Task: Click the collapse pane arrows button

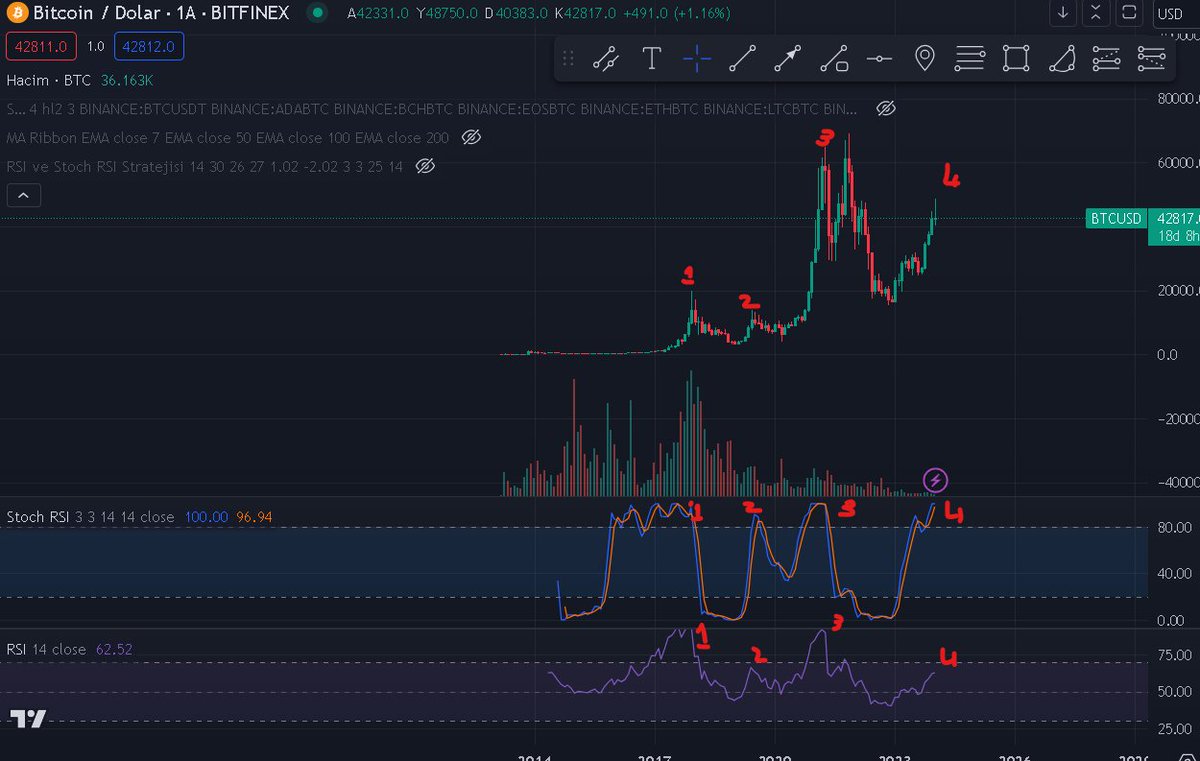Action: 1097,14
